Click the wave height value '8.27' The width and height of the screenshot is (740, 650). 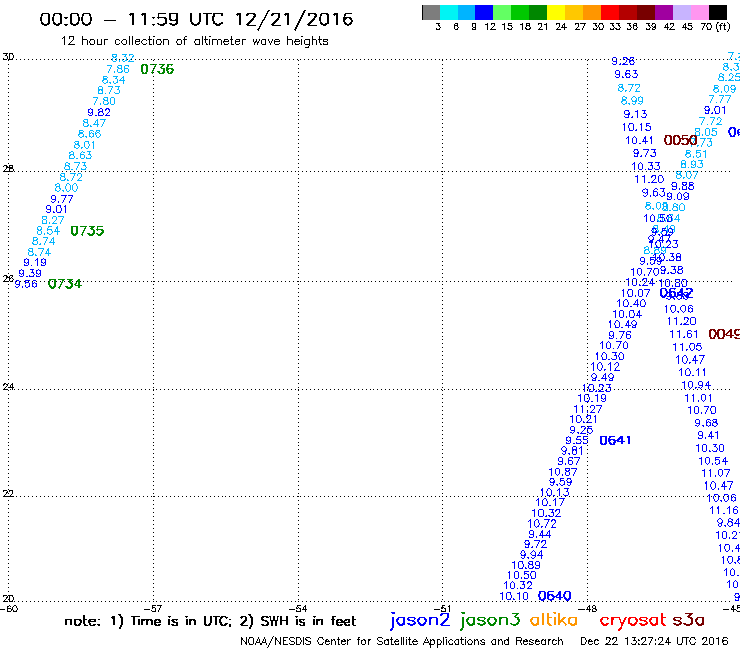pos(52,220)
